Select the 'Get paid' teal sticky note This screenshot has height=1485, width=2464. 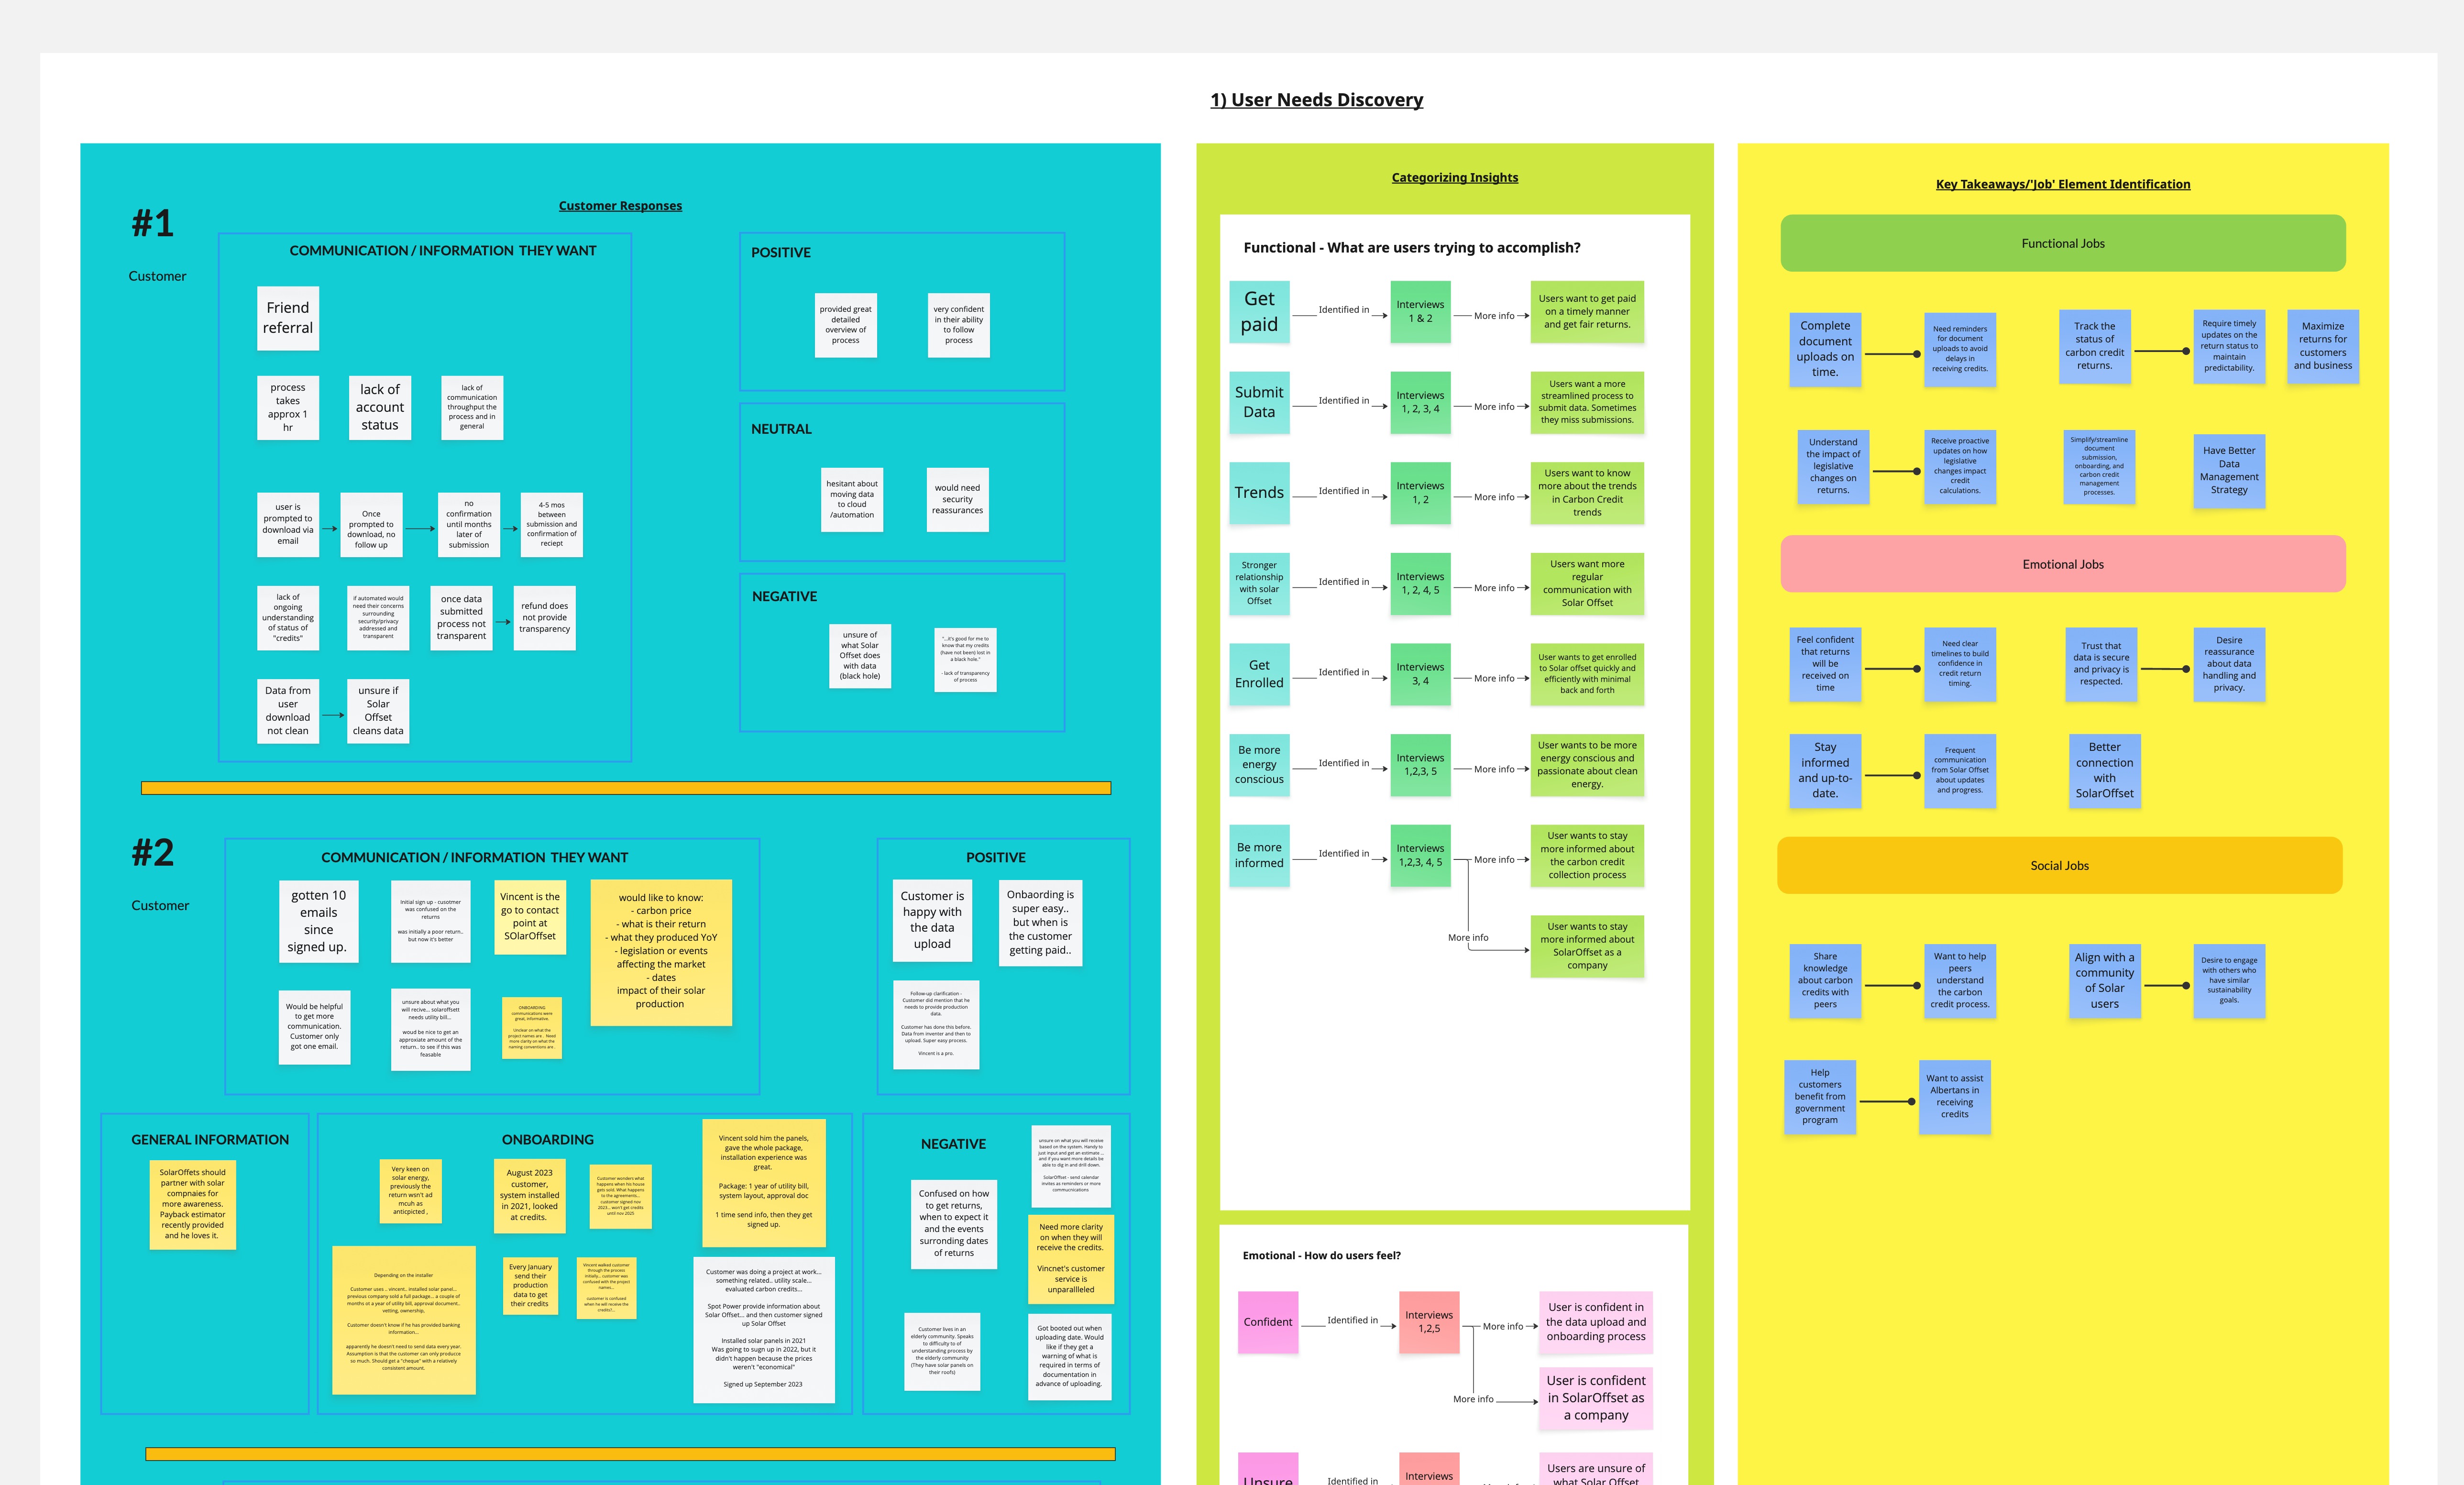(1259, 312)
